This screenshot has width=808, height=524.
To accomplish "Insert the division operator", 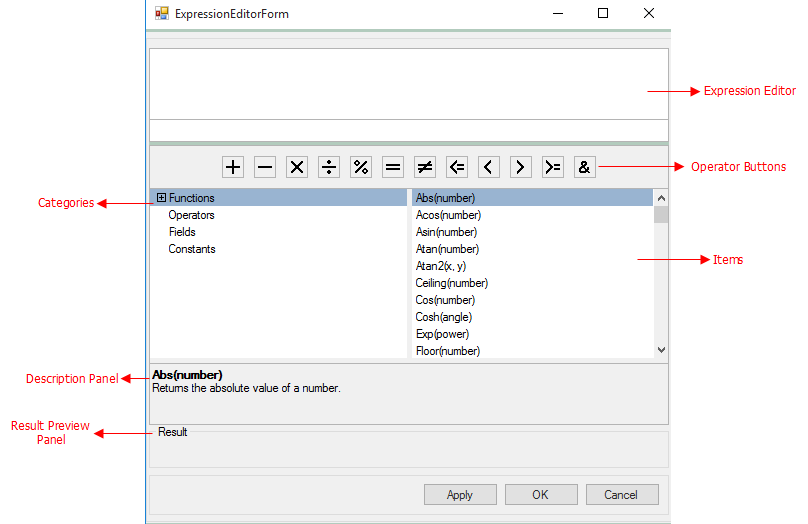I will pyautogui.click(x=328, y=167).
